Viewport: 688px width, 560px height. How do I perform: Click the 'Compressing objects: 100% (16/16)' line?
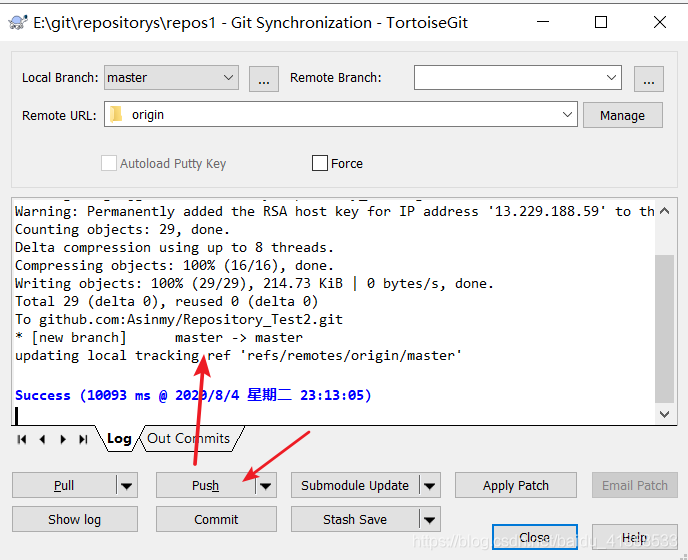tap(175, 266)
